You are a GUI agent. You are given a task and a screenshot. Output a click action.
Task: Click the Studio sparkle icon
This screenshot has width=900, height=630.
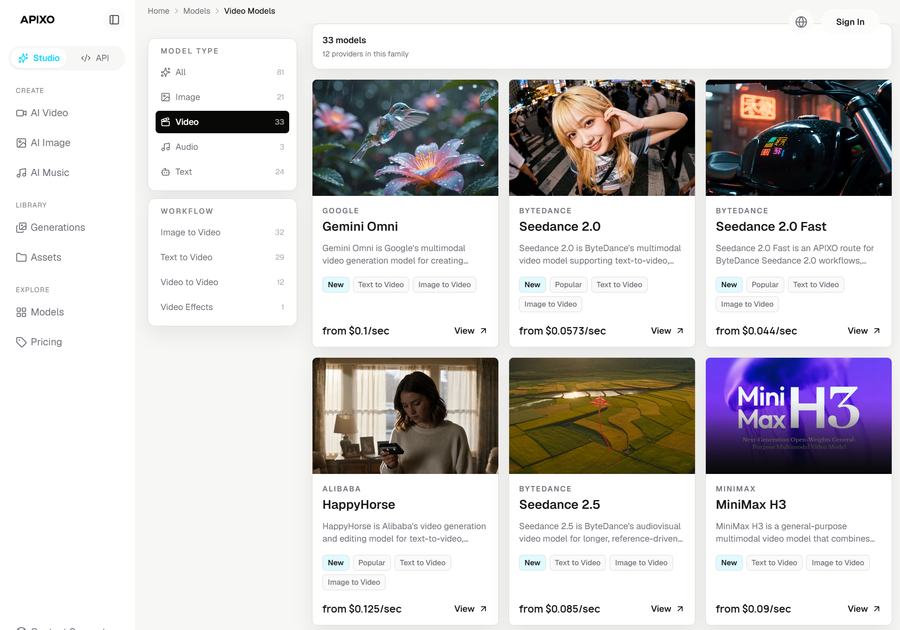coord(23,58)
